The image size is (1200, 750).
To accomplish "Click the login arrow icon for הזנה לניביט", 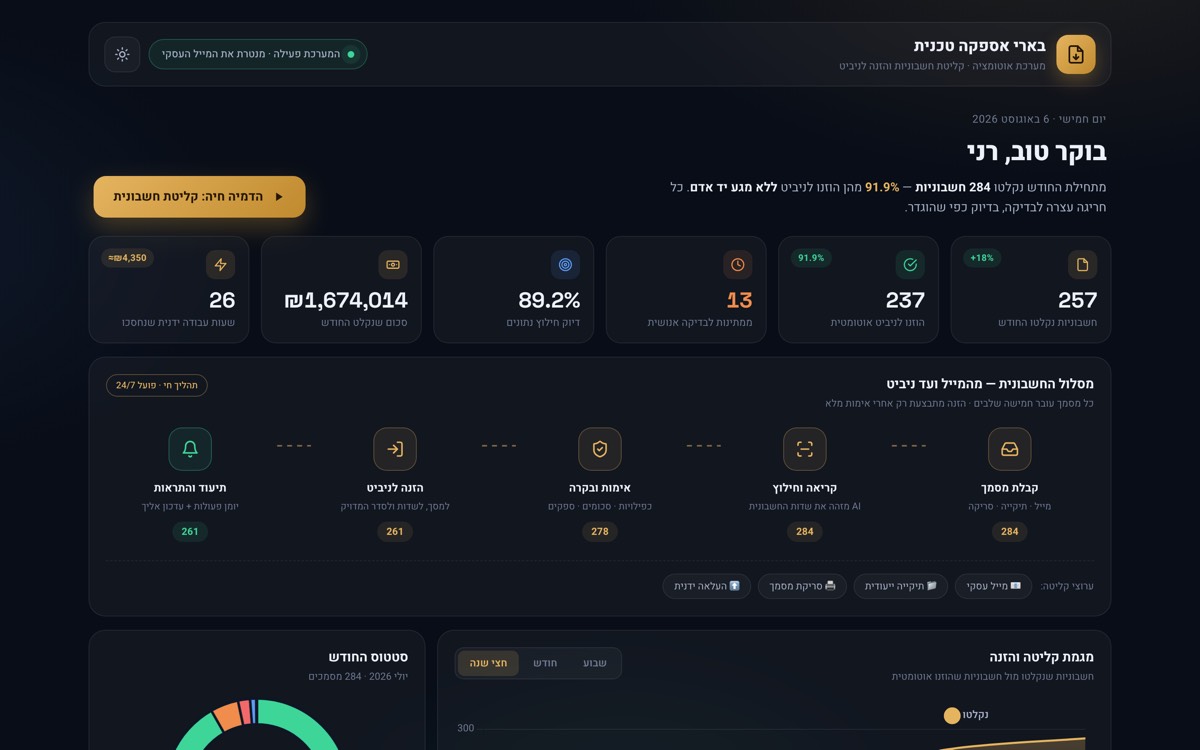I will pyautogui.click(x=395, y=449).
